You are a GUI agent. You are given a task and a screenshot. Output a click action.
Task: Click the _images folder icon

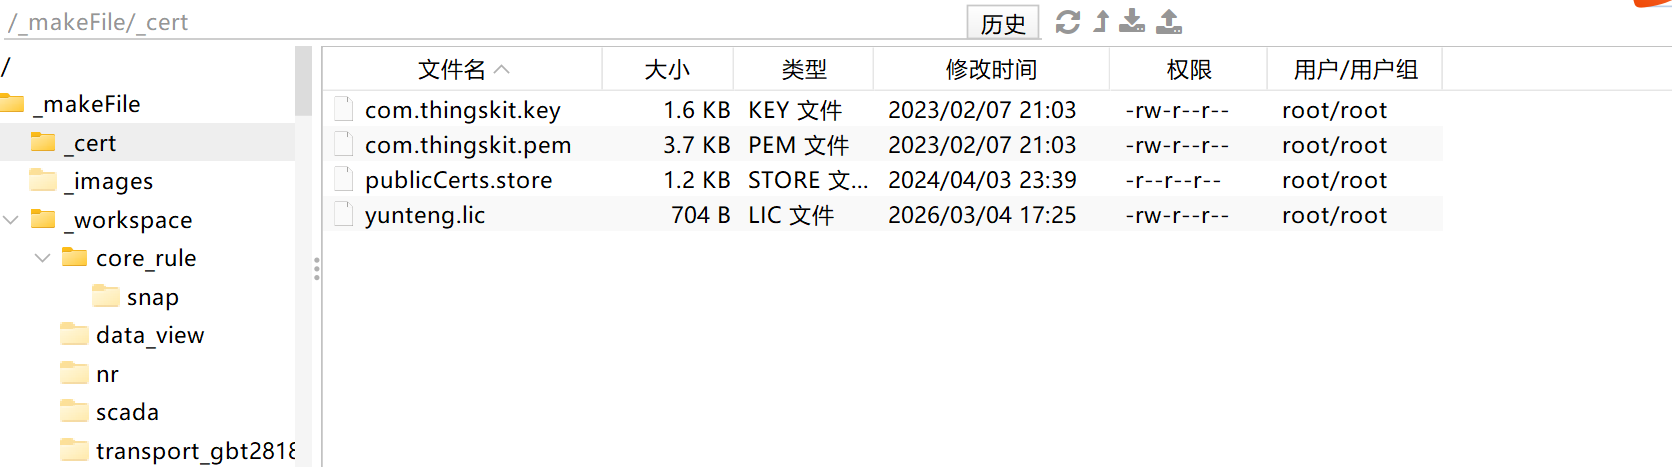pos(43,181)
